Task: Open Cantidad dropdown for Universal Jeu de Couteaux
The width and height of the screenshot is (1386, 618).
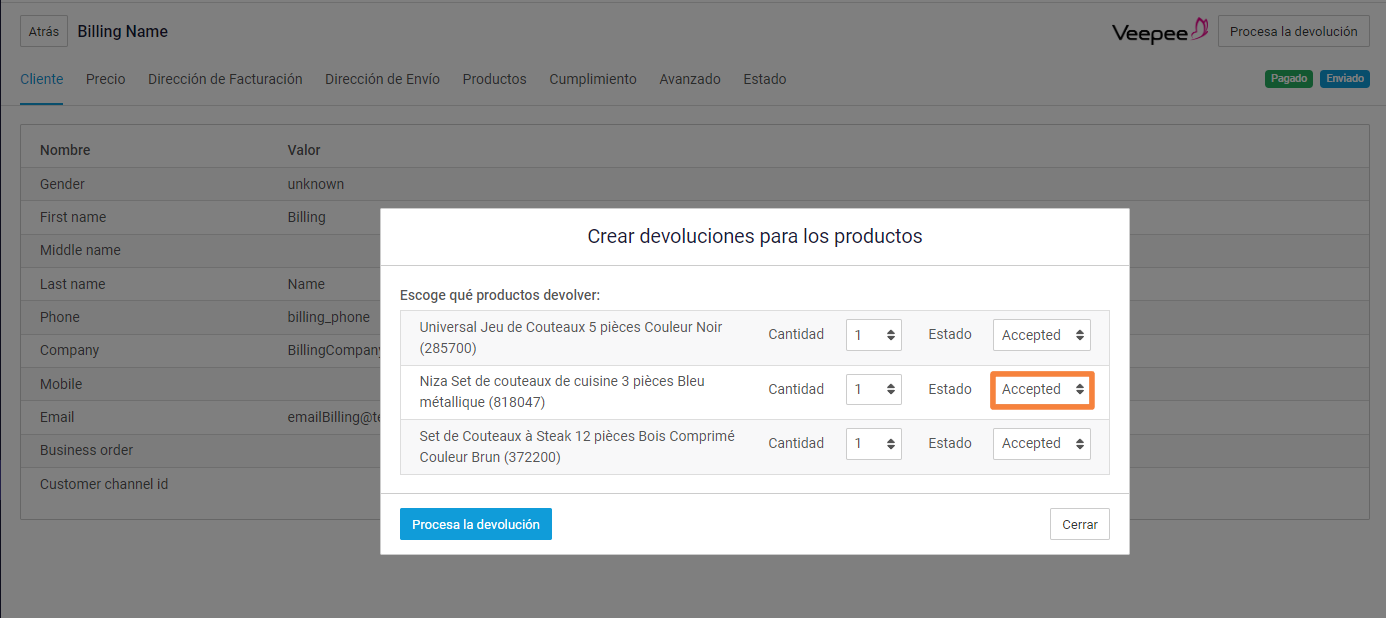Action: (x=874, y=335)
